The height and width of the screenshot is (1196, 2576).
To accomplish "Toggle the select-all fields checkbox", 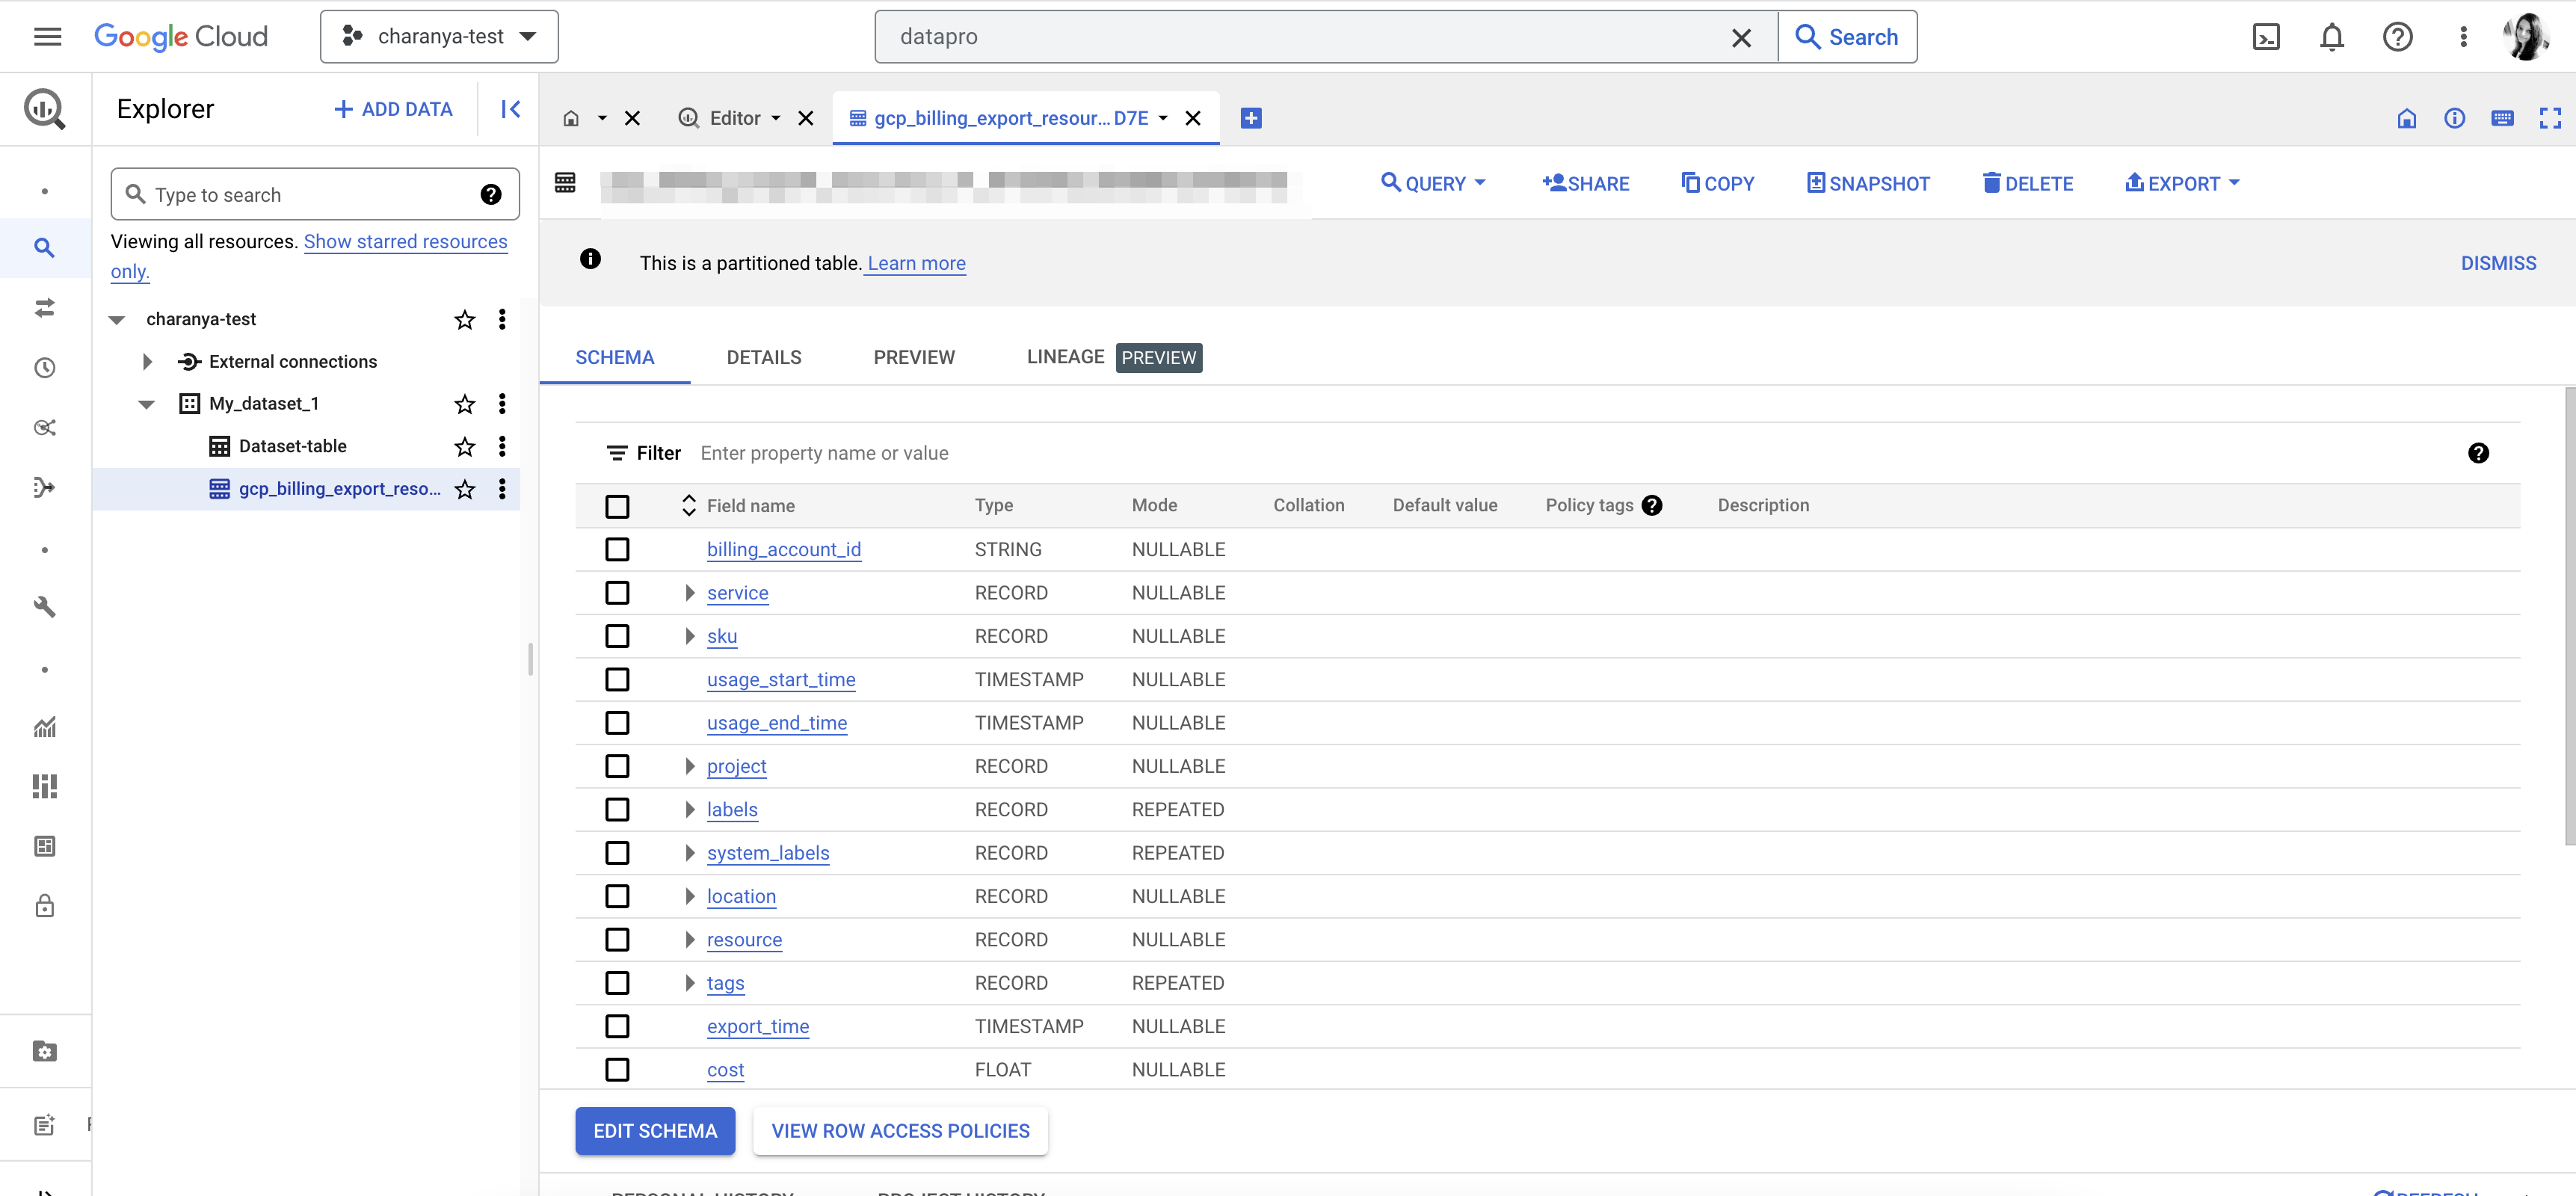I will tap(617, 507).
